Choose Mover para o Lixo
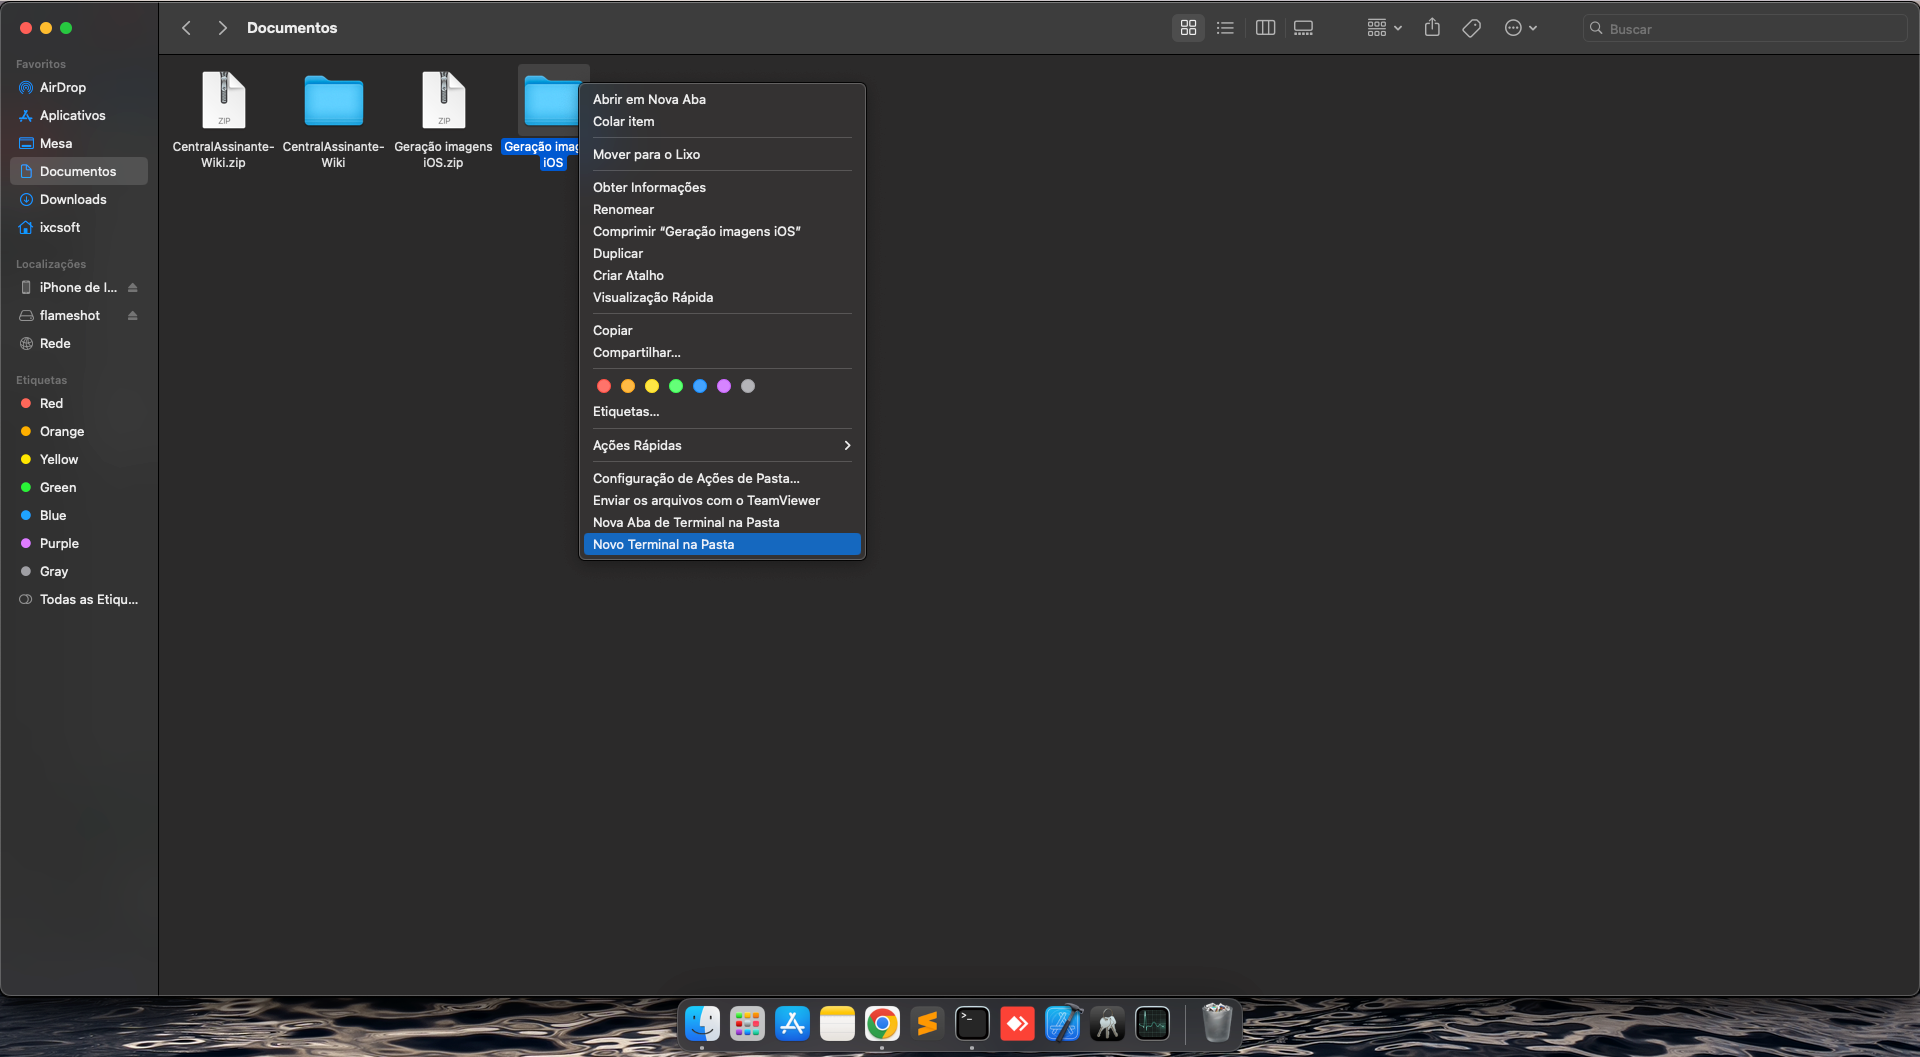1920x1057 pixels. click(721, 155)
